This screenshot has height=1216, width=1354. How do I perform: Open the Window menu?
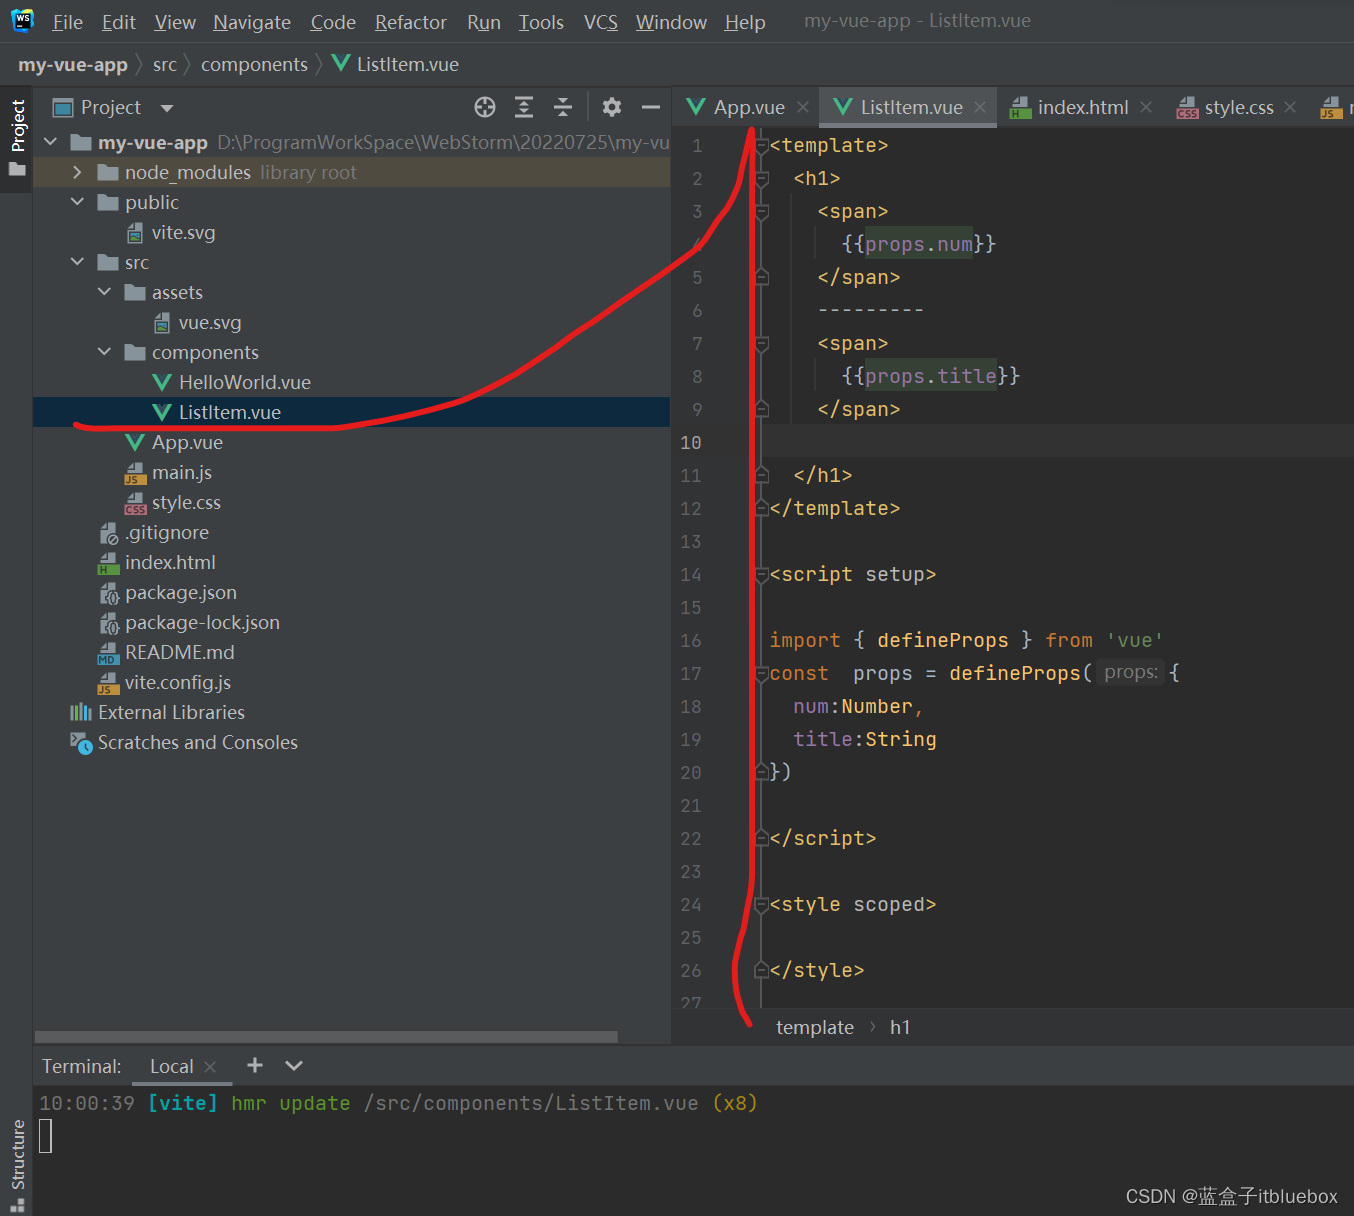click(x=671, y=22)
